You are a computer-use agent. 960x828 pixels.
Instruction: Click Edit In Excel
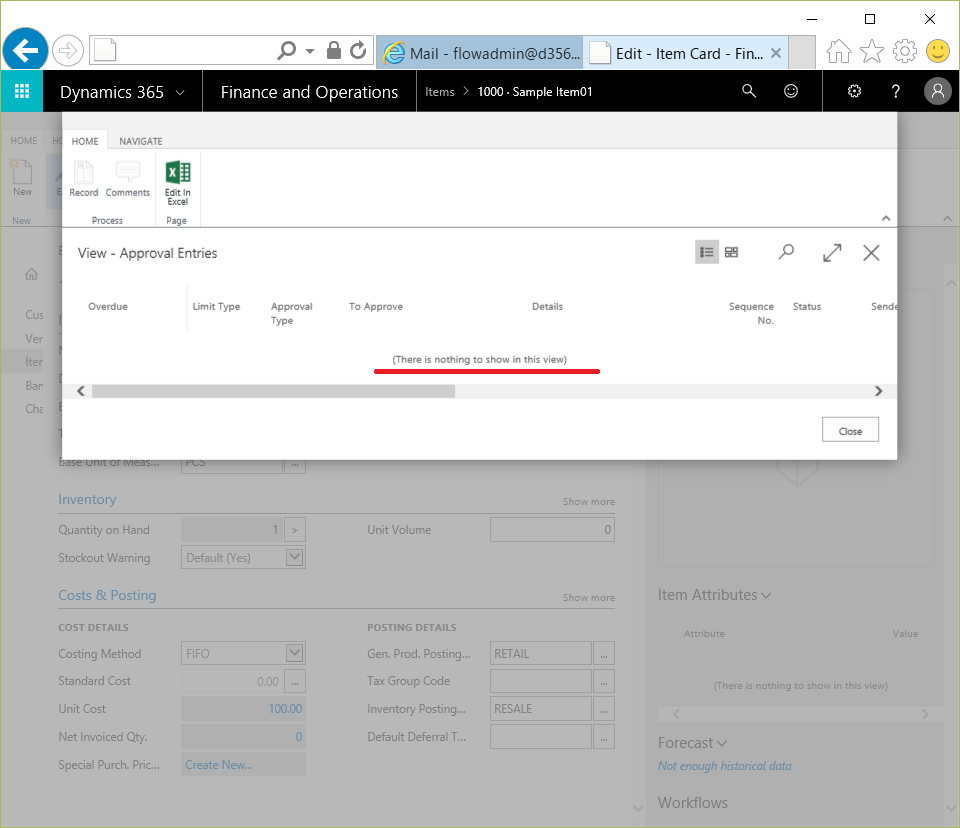click(x=178, y=183)
